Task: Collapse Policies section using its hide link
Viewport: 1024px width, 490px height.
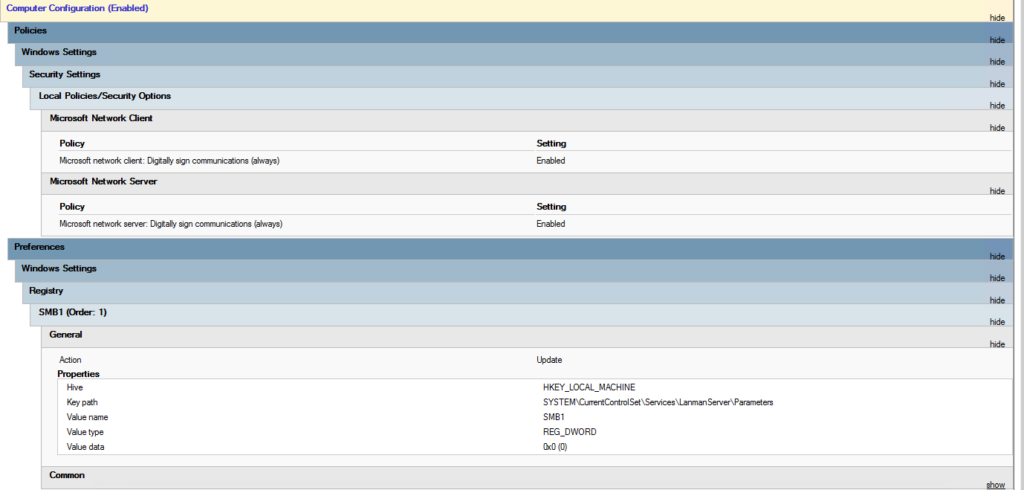Action: pyautogui.click(x=996, y=40)
